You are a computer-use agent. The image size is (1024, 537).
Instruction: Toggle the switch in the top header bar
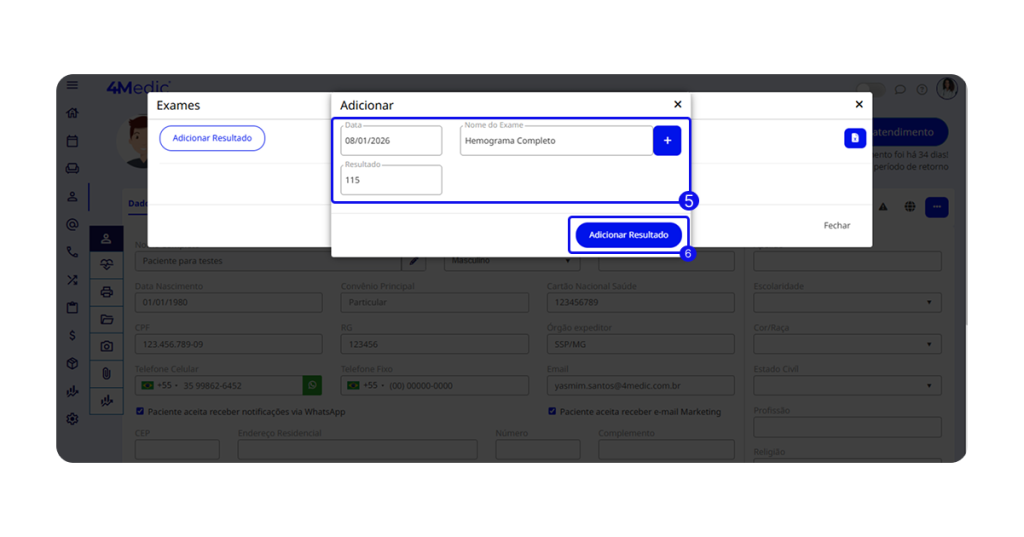[870, 89]
